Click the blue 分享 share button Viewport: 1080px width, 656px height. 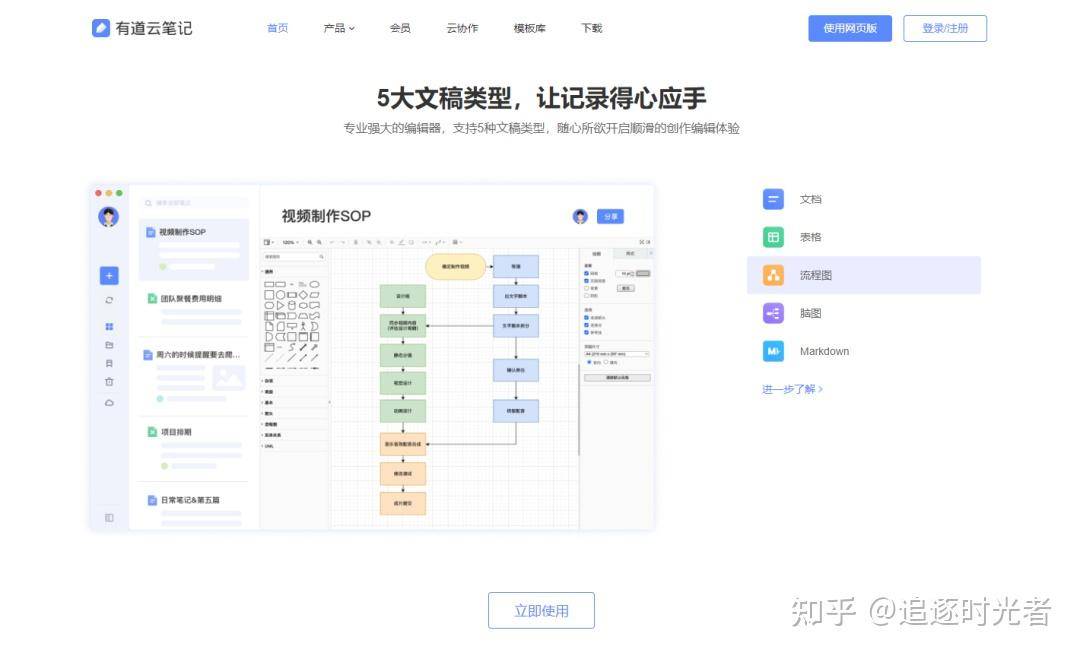(x=610, y=216)
